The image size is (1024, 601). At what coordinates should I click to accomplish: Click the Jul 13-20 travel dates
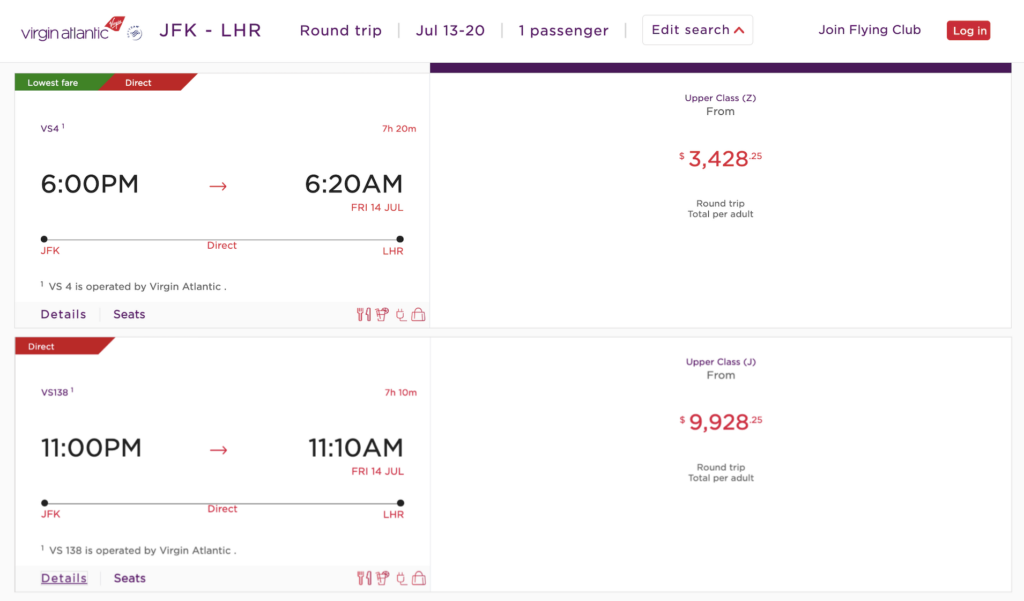(x=450, y=30)
